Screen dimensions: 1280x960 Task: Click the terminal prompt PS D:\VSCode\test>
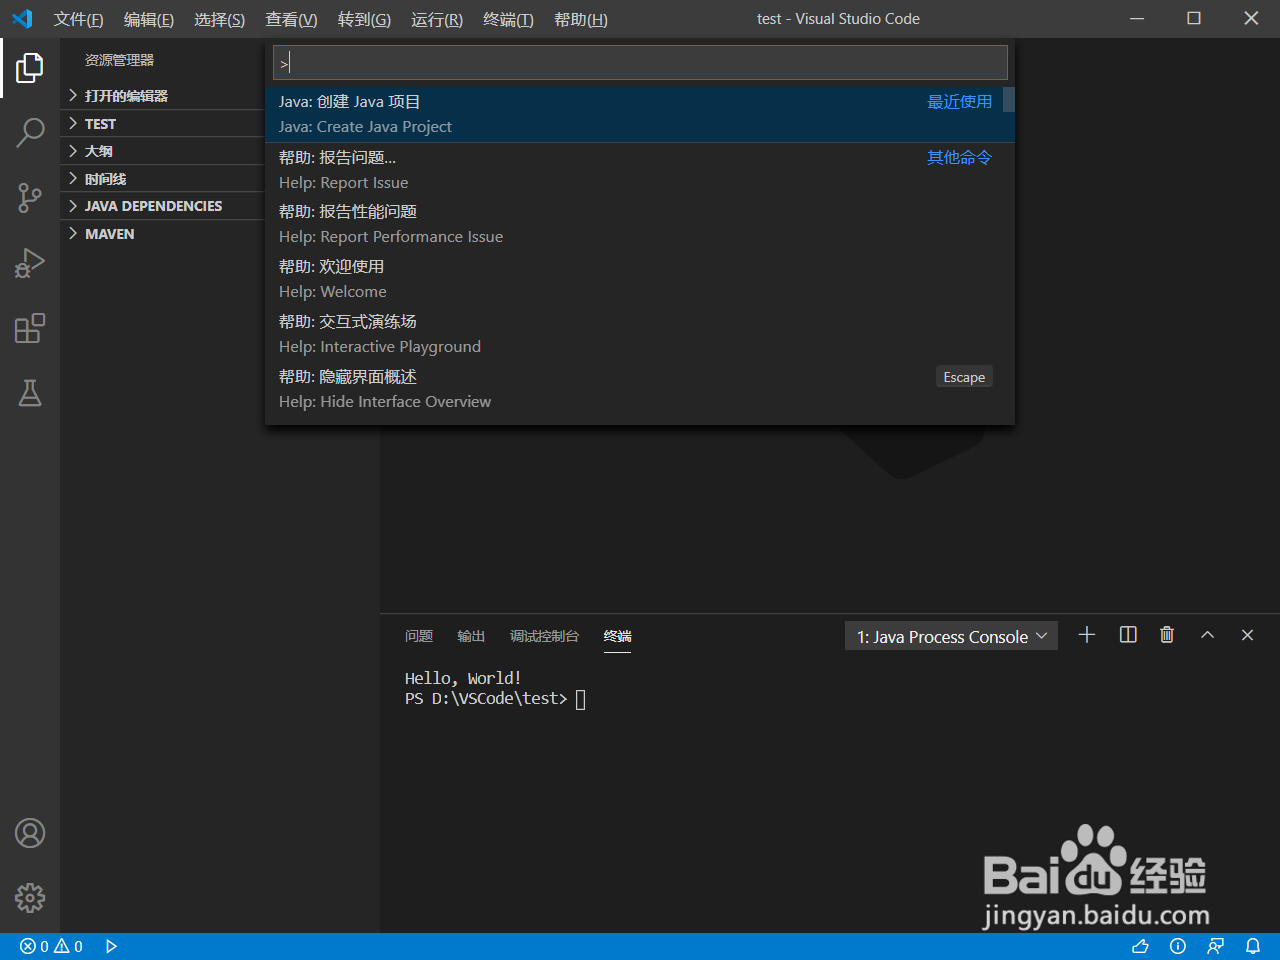pyautogui.click(x=486, y=699)
